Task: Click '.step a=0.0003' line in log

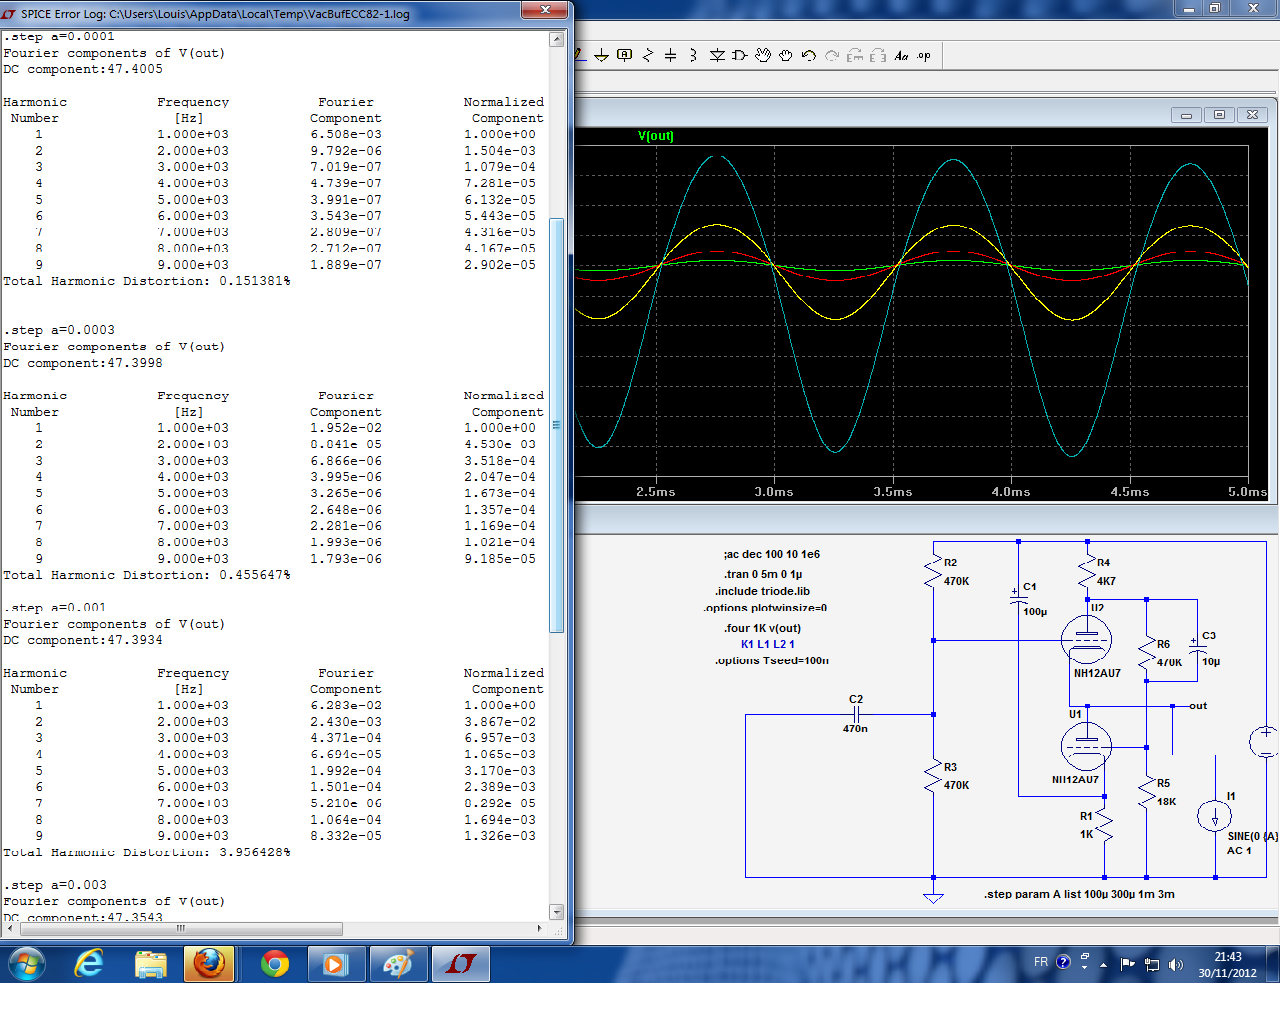Action: 59,330
